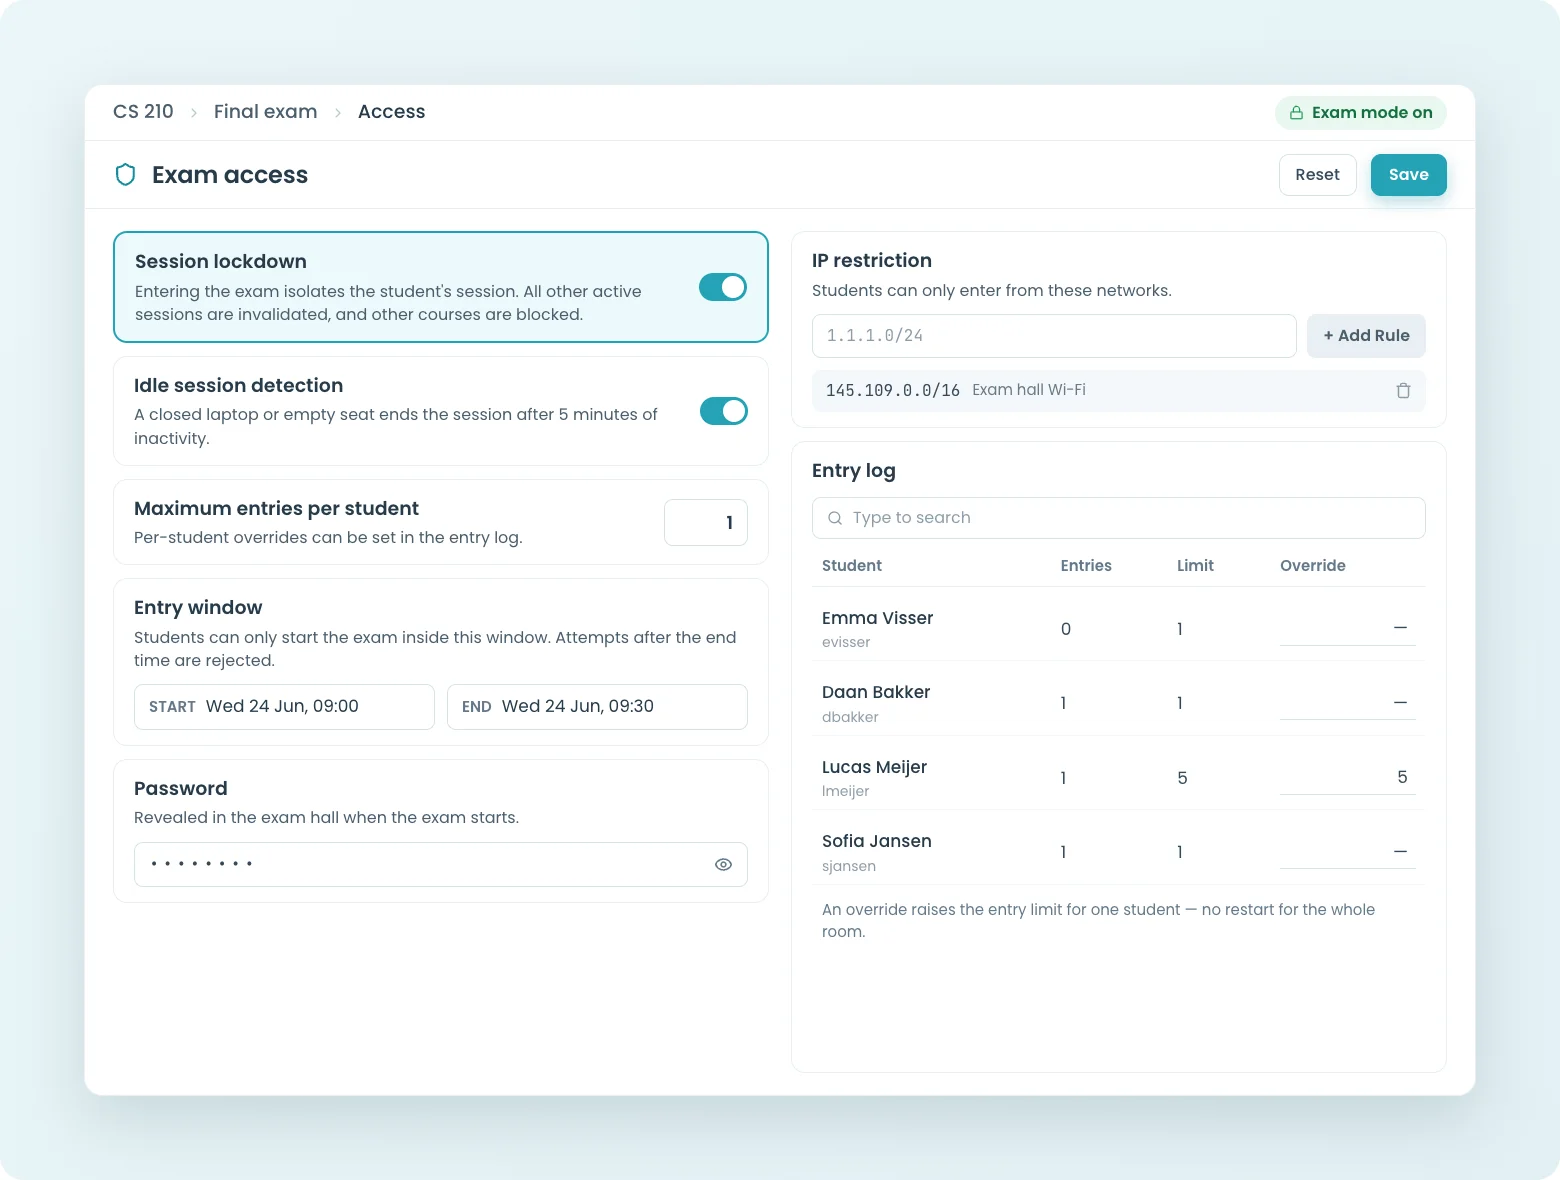Screen dimensions: 1560x1180
Task: Click the lock icon in Exam mode badge
Action: pyautogui.click(x=1296, y=113)
